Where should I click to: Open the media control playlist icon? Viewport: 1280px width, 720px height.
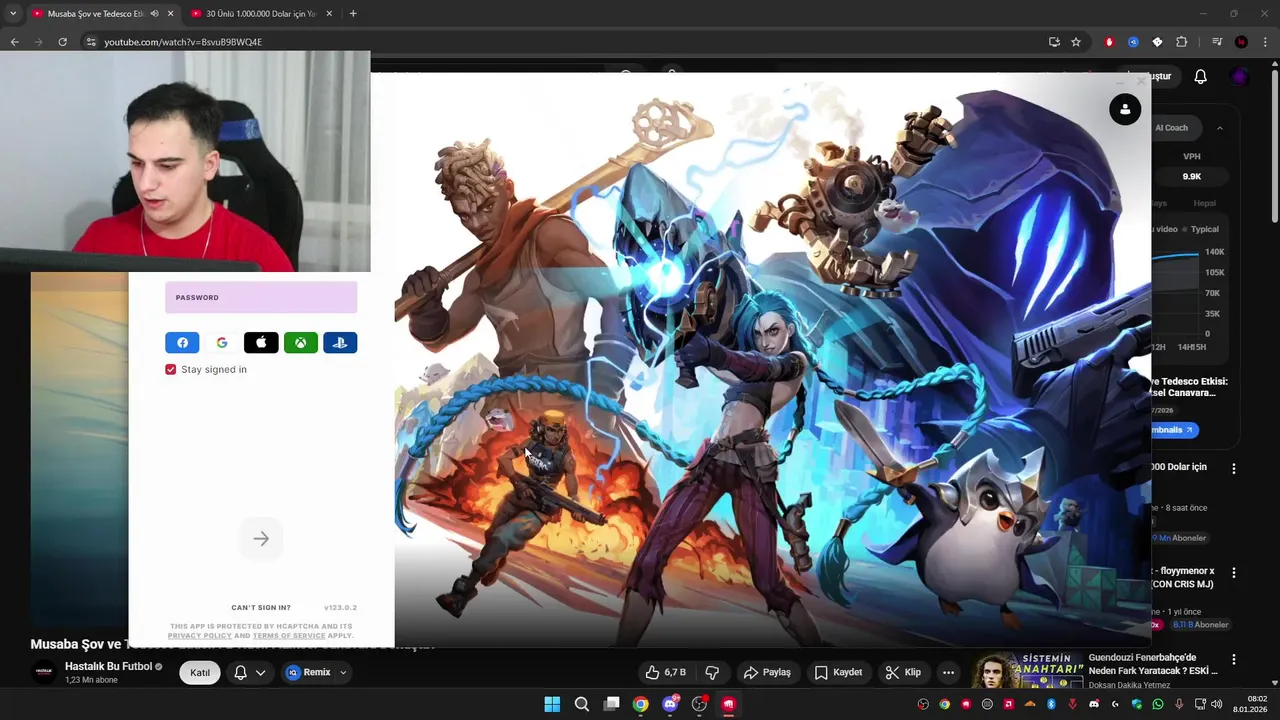[1217, 42]
